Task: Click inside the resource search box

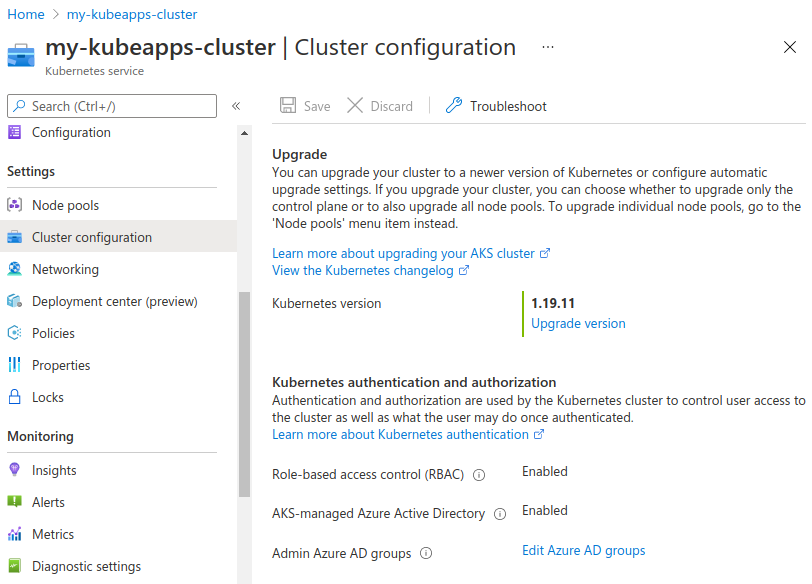Action: click(x=110, y=106)
